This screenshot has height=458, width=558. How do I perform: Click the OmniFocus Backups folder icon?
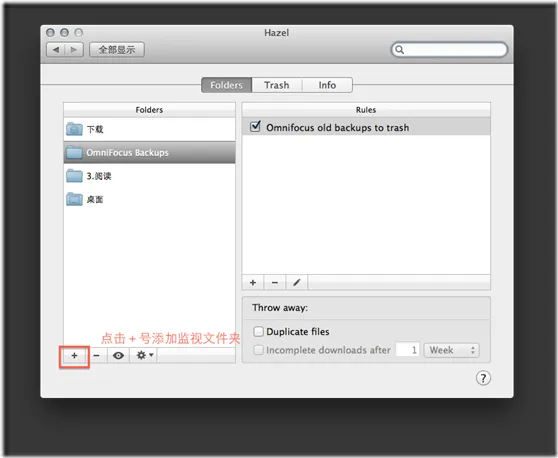pyautogui.click(x=74, y=152)
